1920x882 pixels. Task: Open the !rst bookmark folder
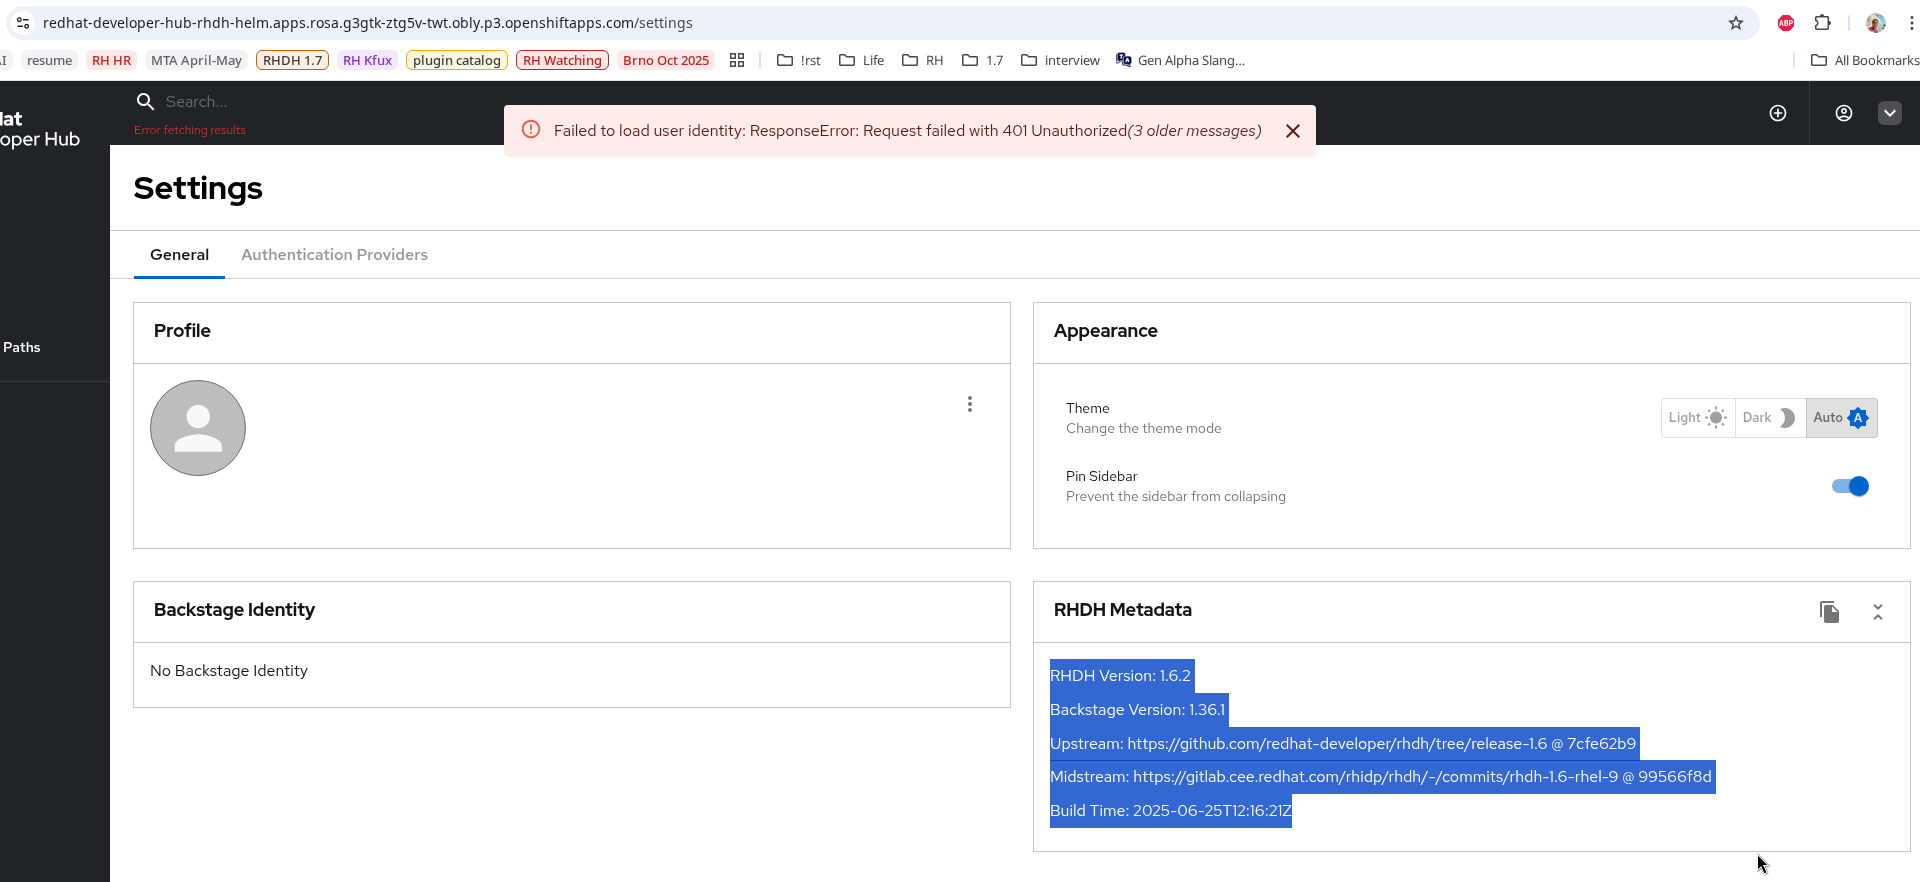click(x=799, y=60)
